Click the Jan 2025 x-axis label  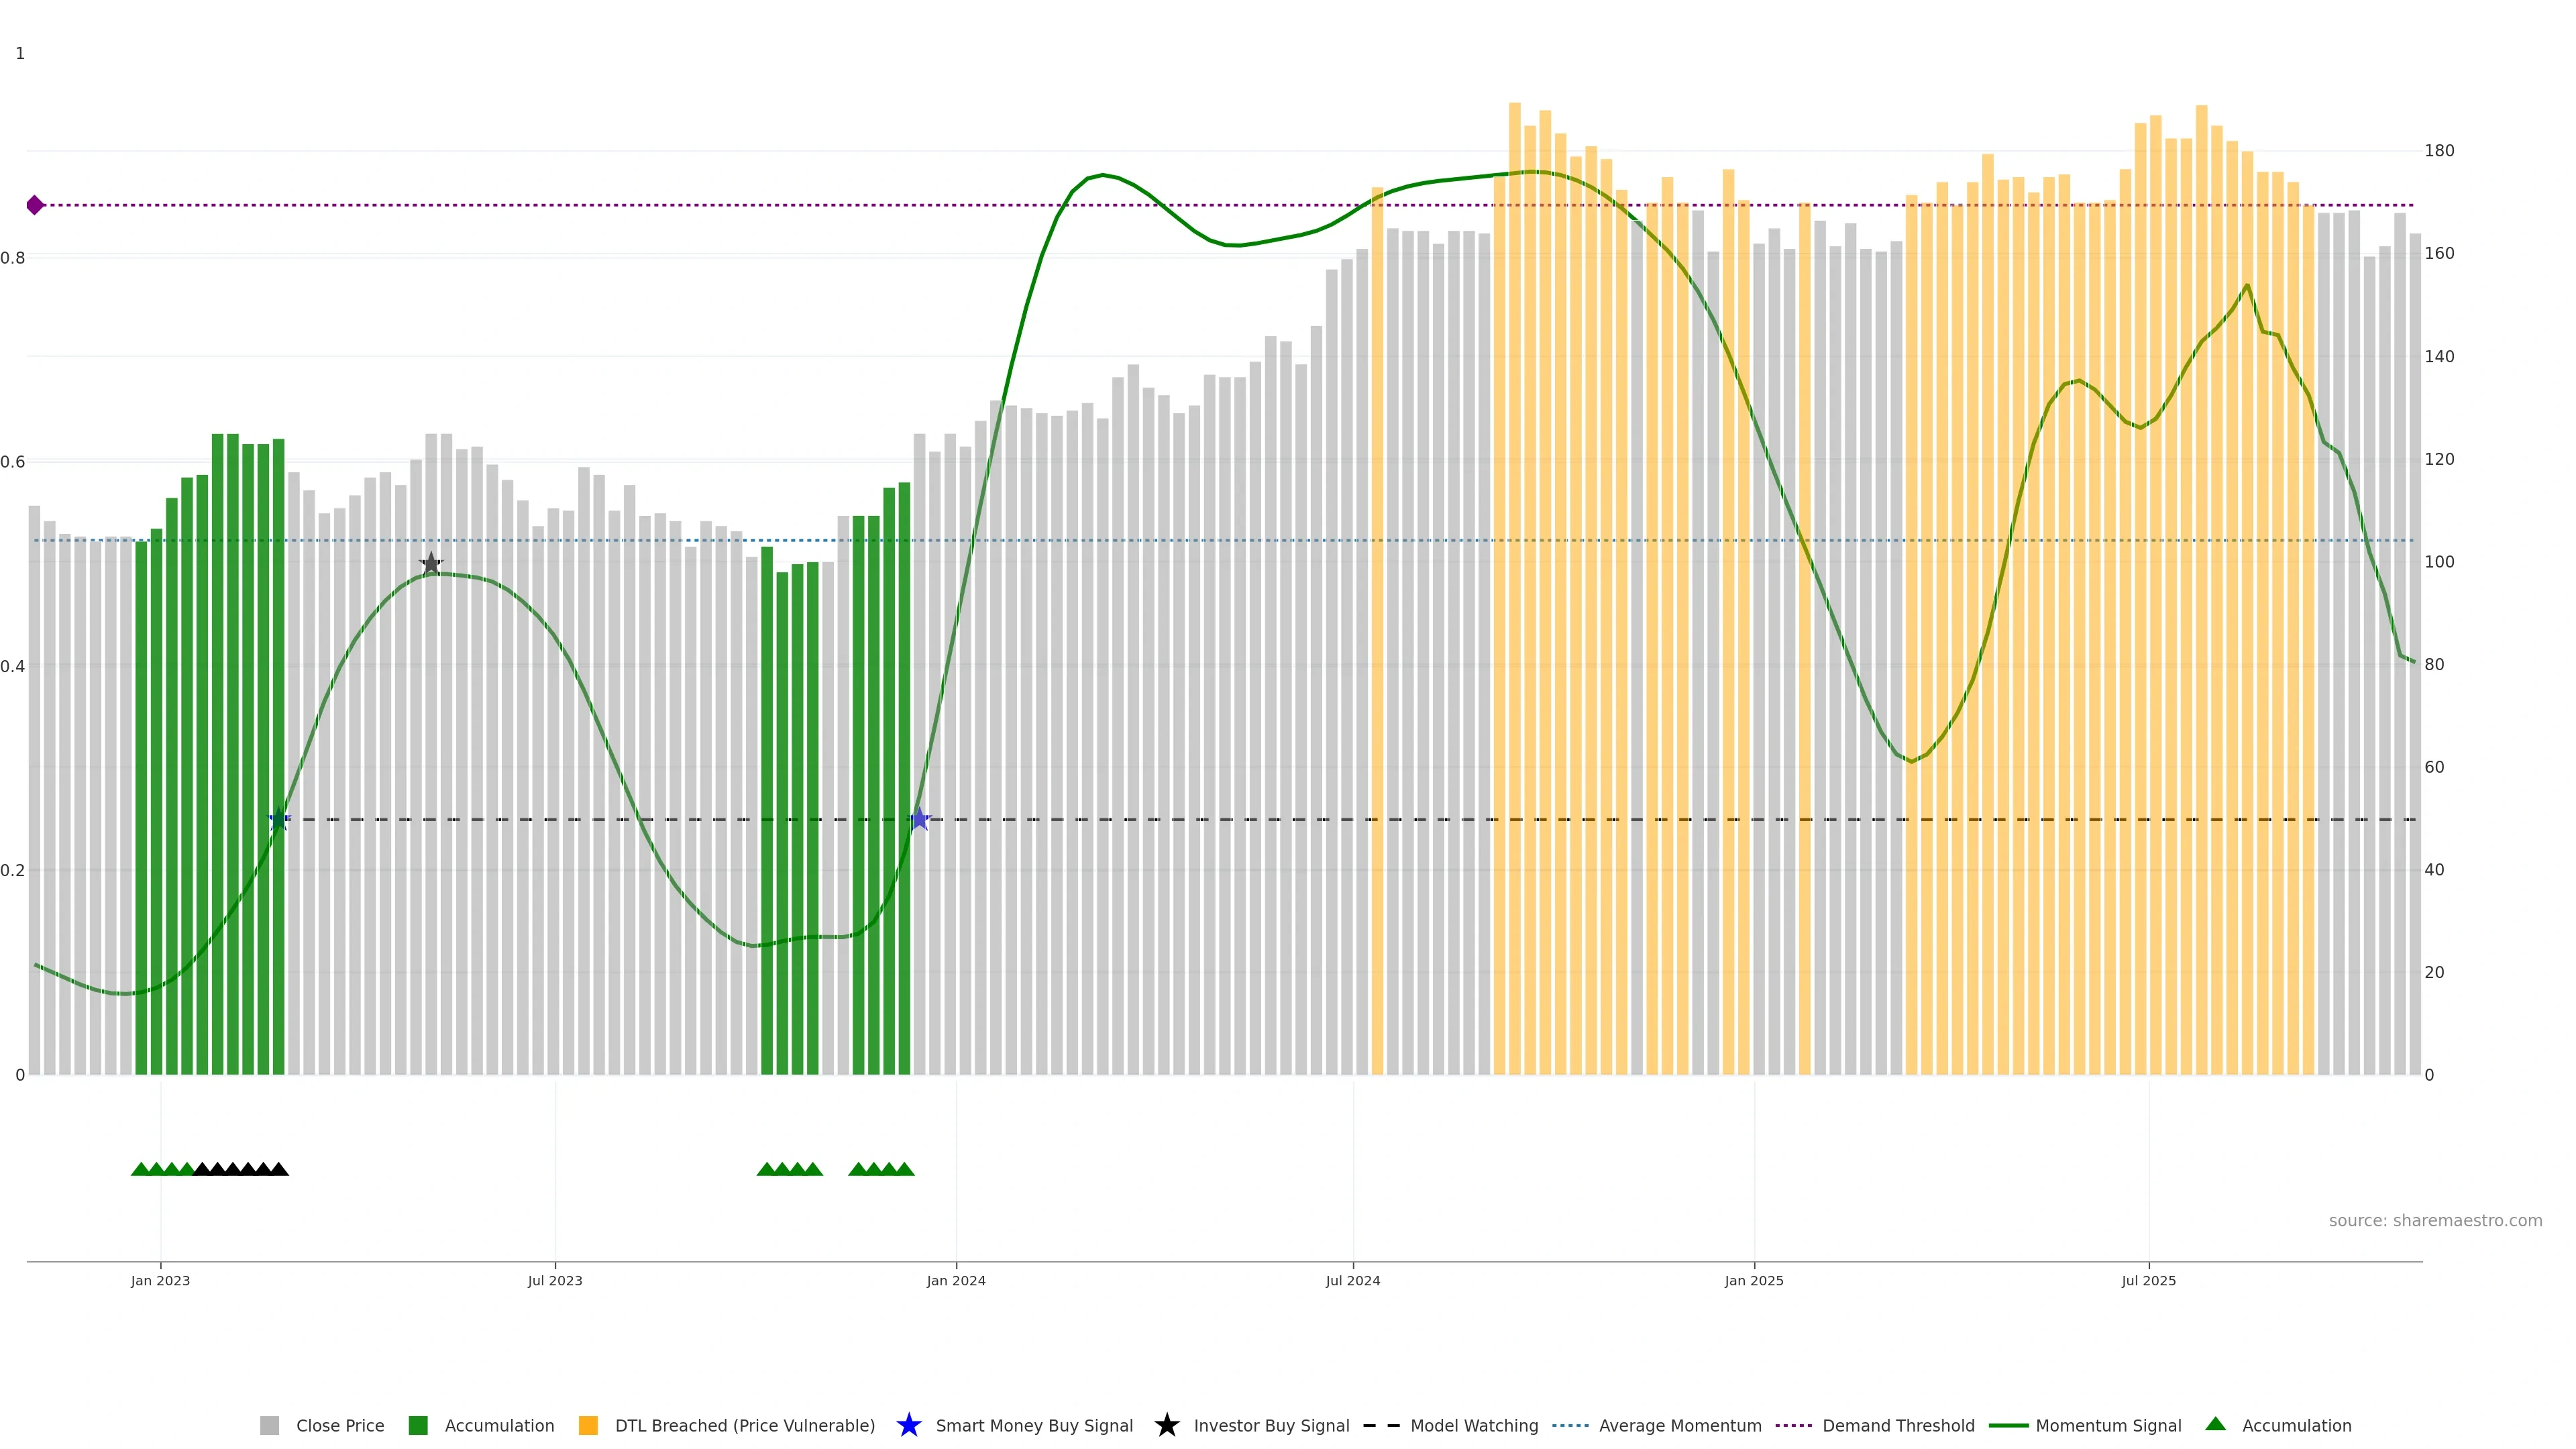click(x=1753, y=1280)
